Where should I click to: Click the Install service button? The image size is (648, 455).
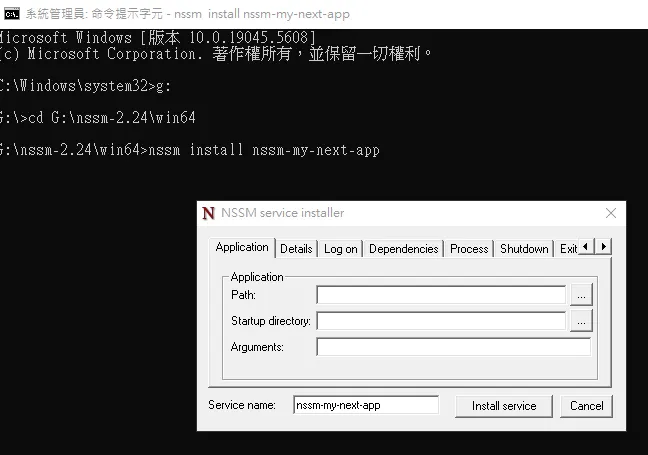click(504, 406)
